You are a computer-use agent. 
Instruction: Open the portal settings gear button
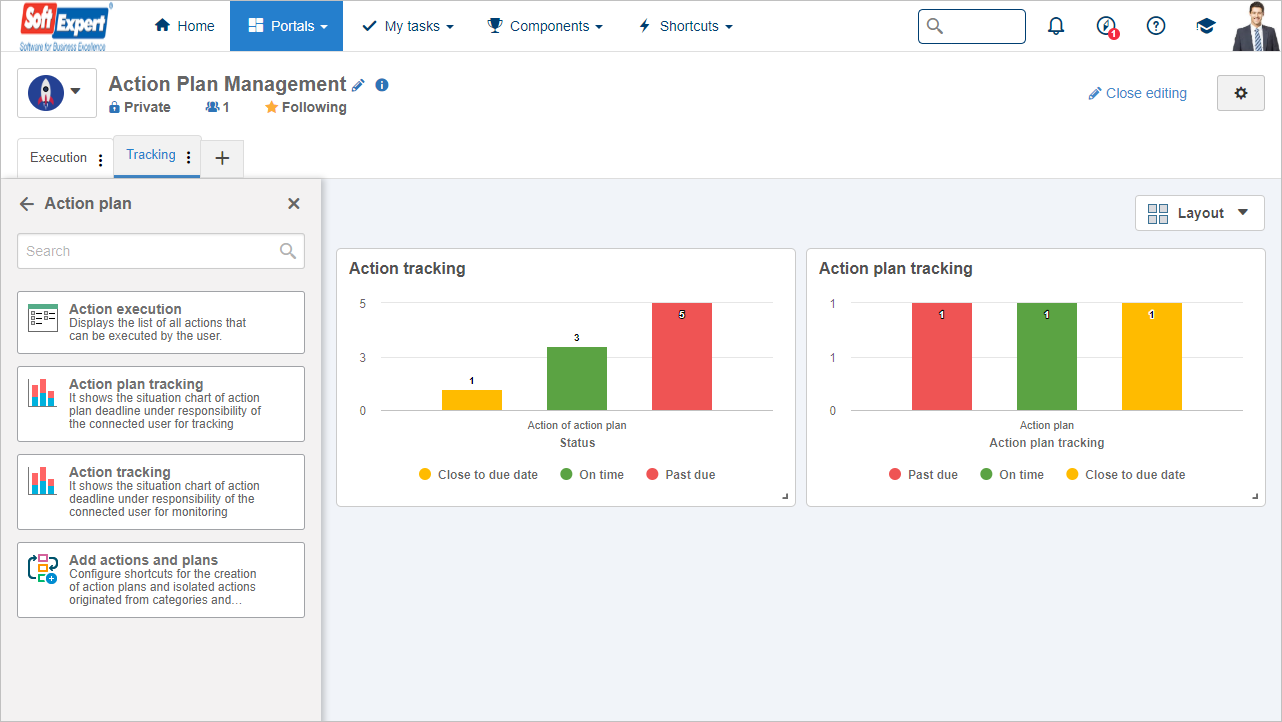[1241, 93]
